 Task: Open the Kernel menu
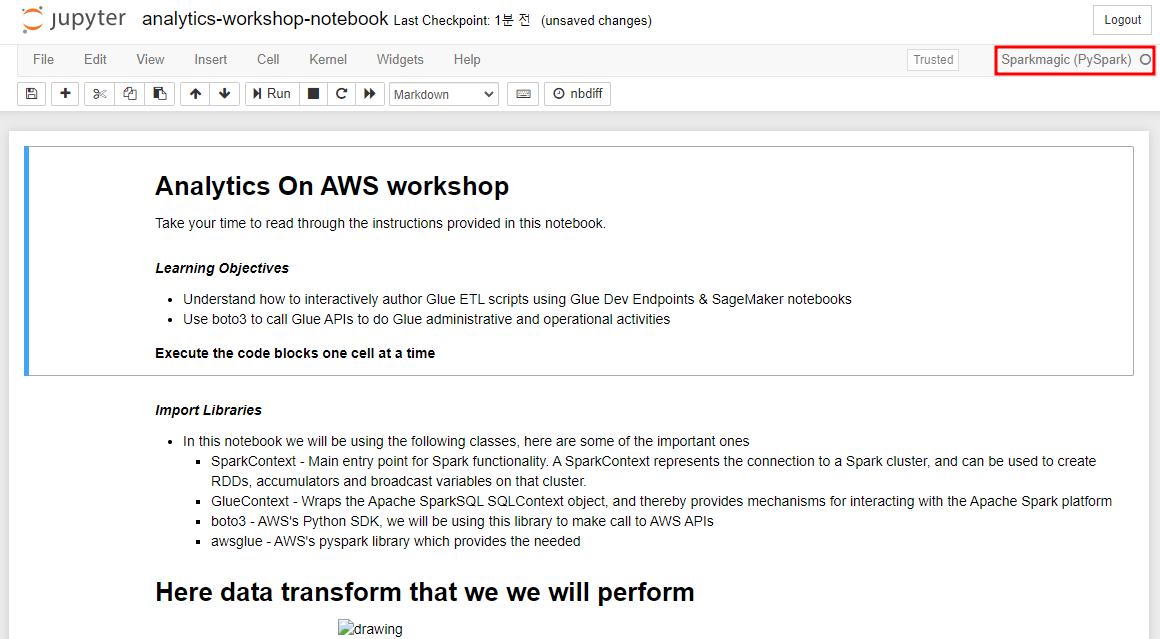[x=328, y=60]
